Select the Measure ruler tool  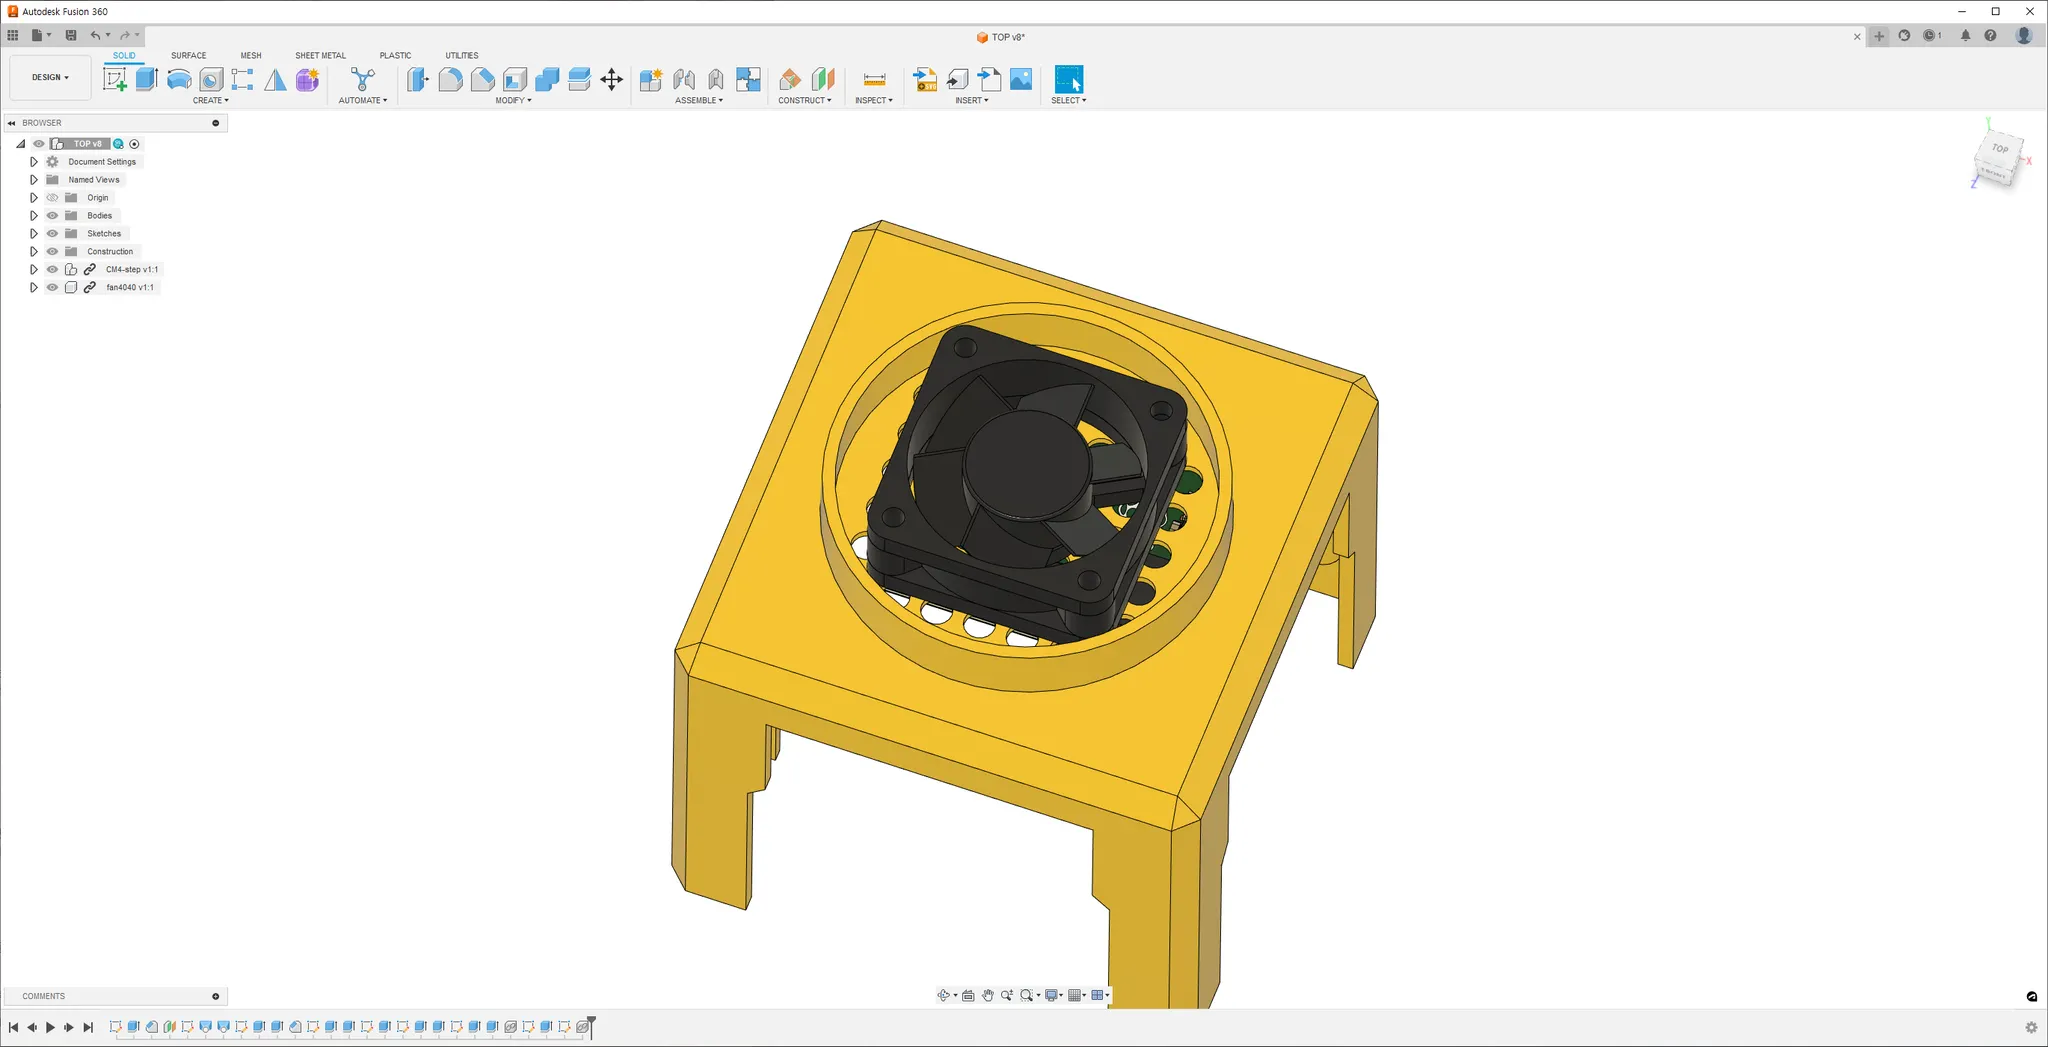[874, 79]
